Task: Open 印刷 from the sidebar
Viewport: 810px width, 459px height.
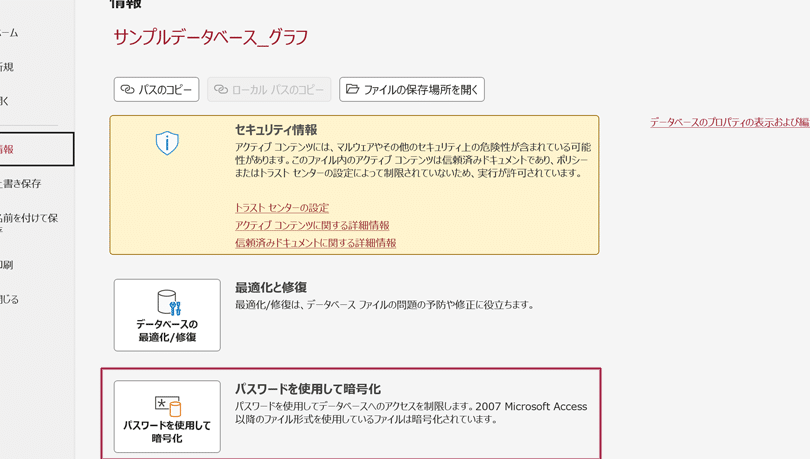Action: (7, 265)
